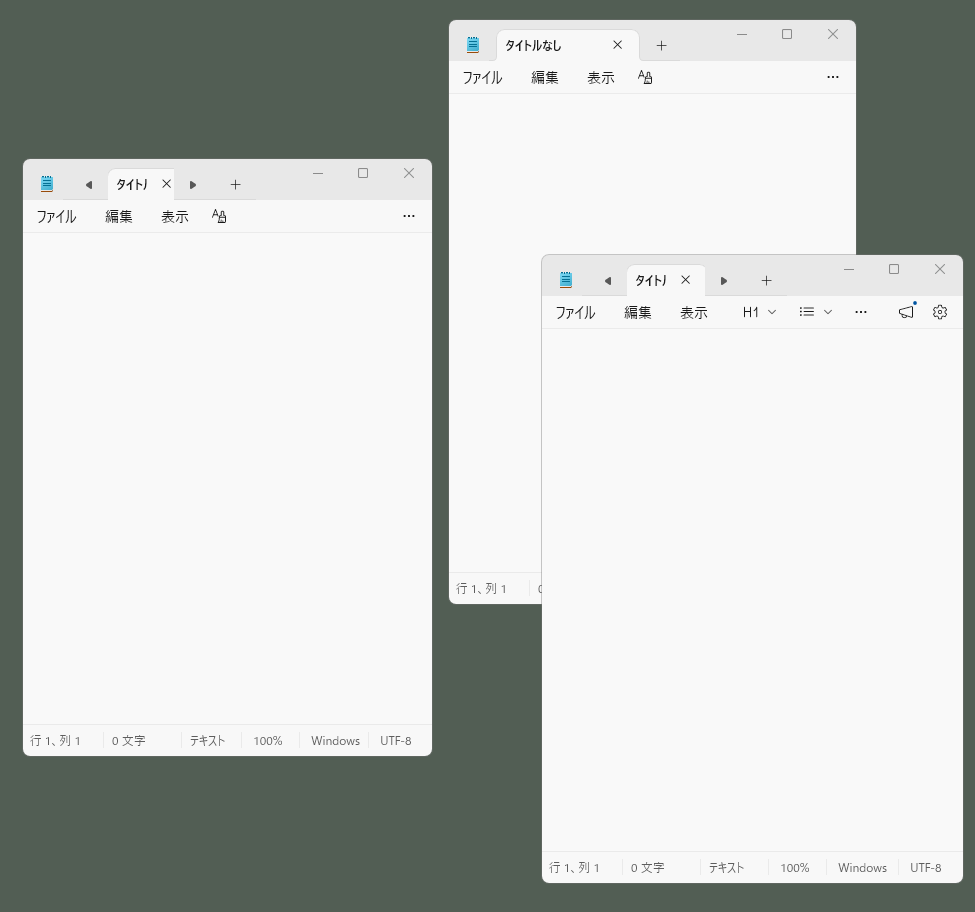
Task: Click the Aa formatting icon in the leftmost window
Action: pyautogui.click(x=220, y=216)
